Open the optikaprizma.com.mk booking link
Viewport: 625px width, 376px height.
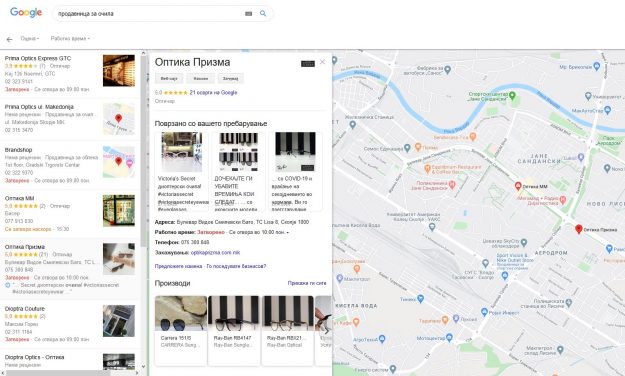(x=215, y=252)
